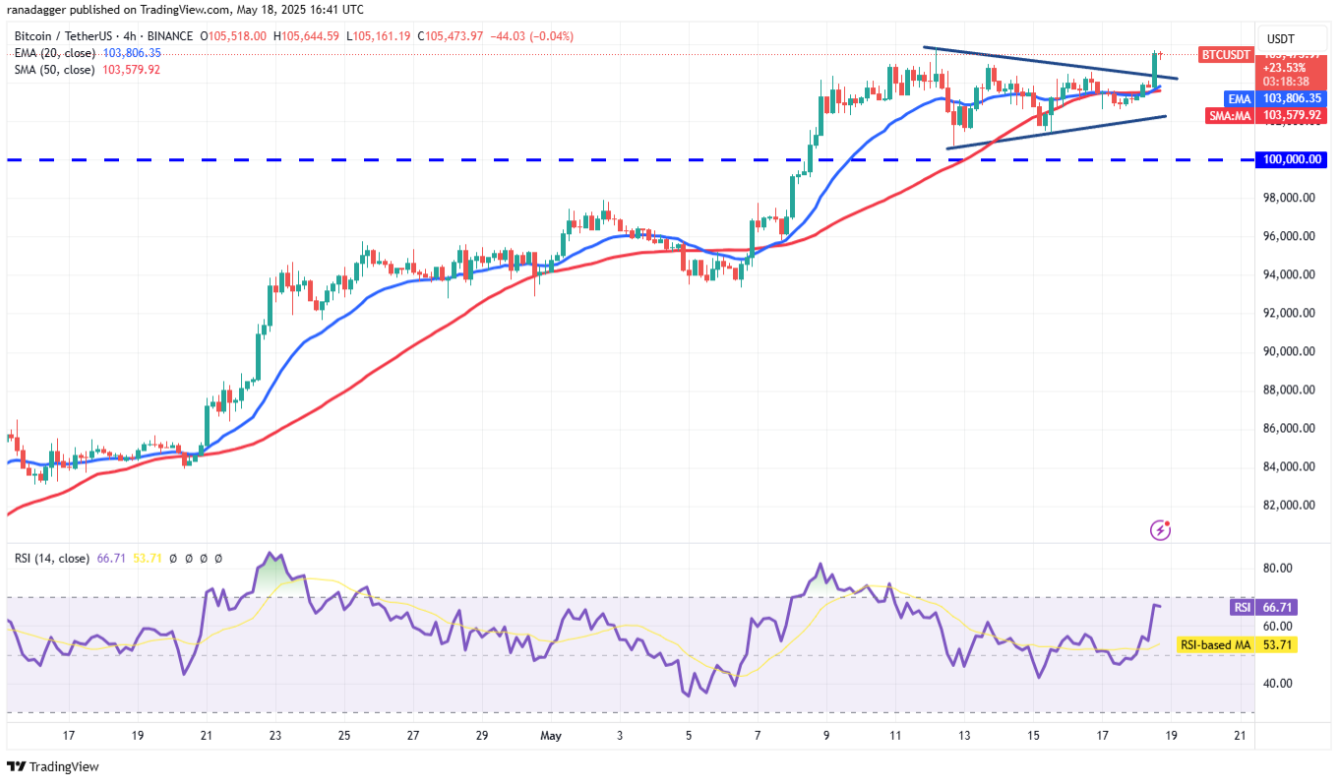
Task: Open the BINANCE exchange entry in the legend
Action: pyautogui.click(x=171, y=35)
